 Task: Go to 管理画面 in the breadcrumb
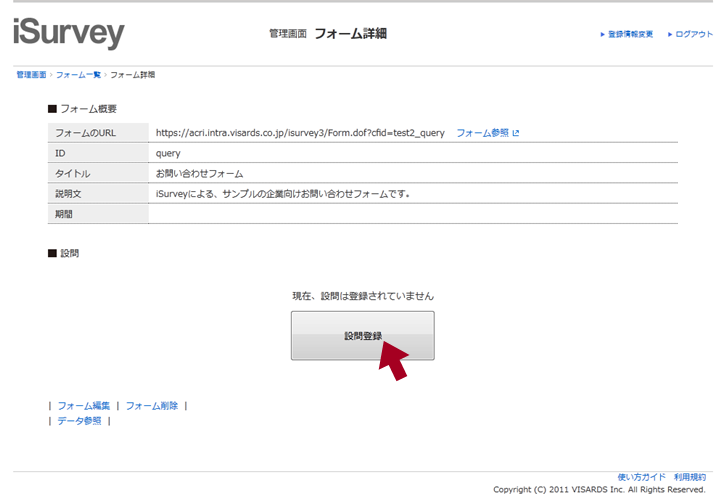(x=31, y=75)
